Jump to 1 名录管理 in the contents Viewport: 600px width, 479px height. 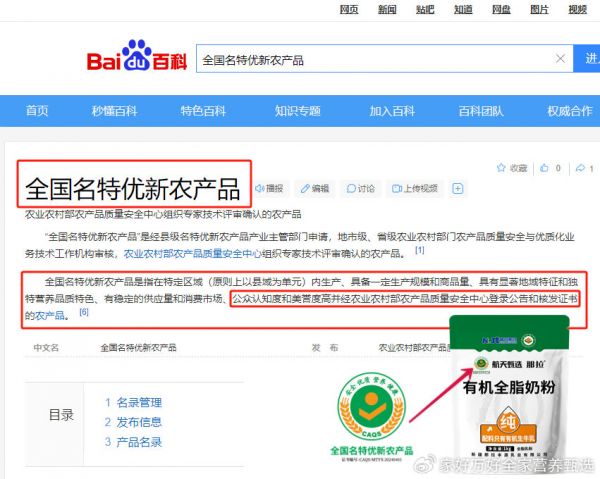(133, 402)
